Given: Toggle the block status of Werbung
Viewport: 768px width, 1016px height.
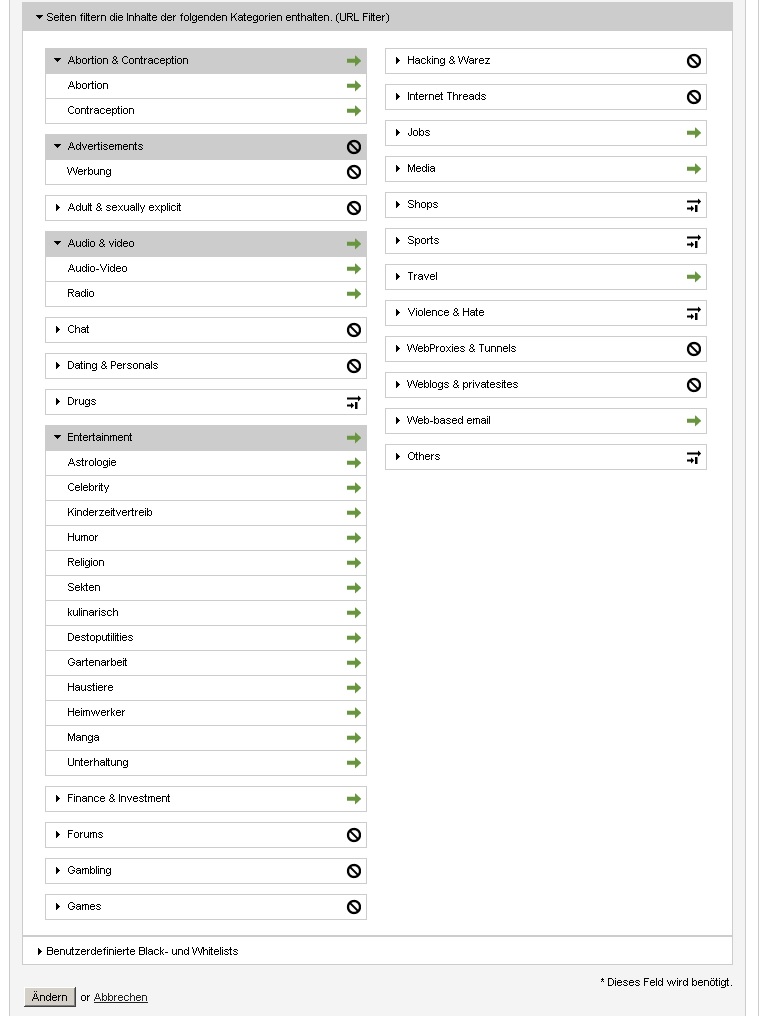Looking at the screenshot, I should (x=354, y=172).
